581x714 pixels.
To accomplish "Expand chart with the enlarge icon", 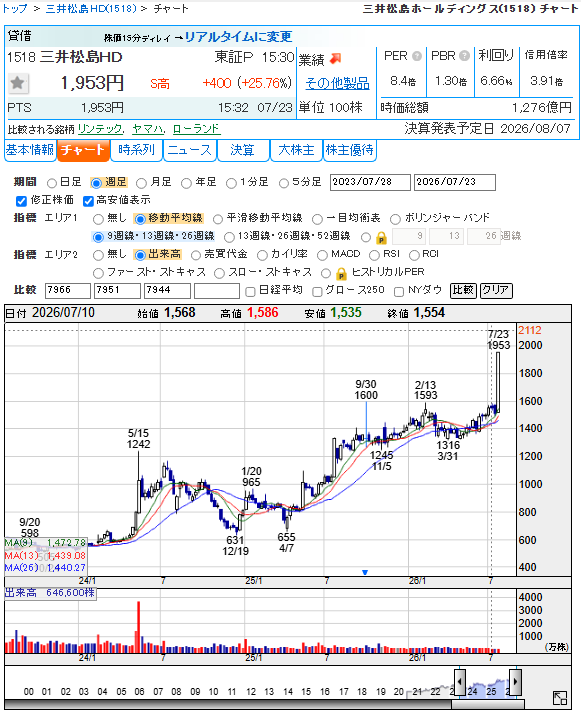I will (560, 698).
